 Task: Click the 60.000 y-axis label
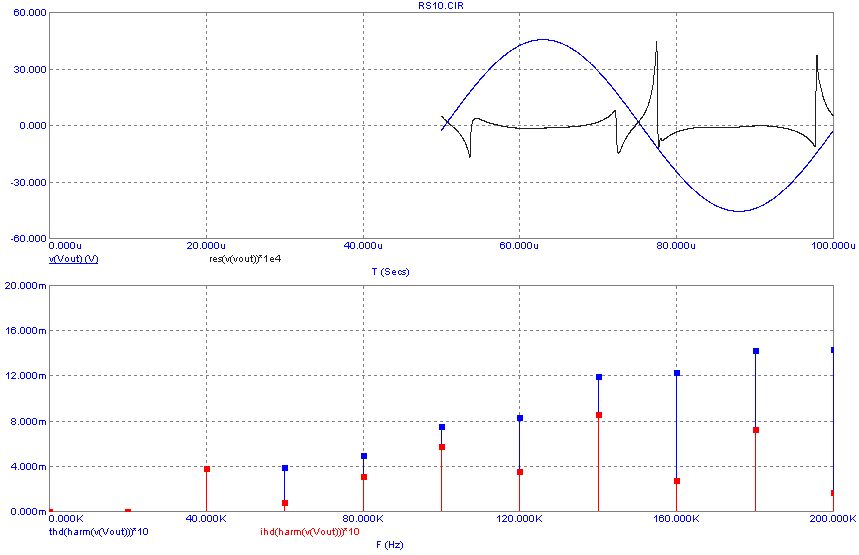click(x=30, y=13)
